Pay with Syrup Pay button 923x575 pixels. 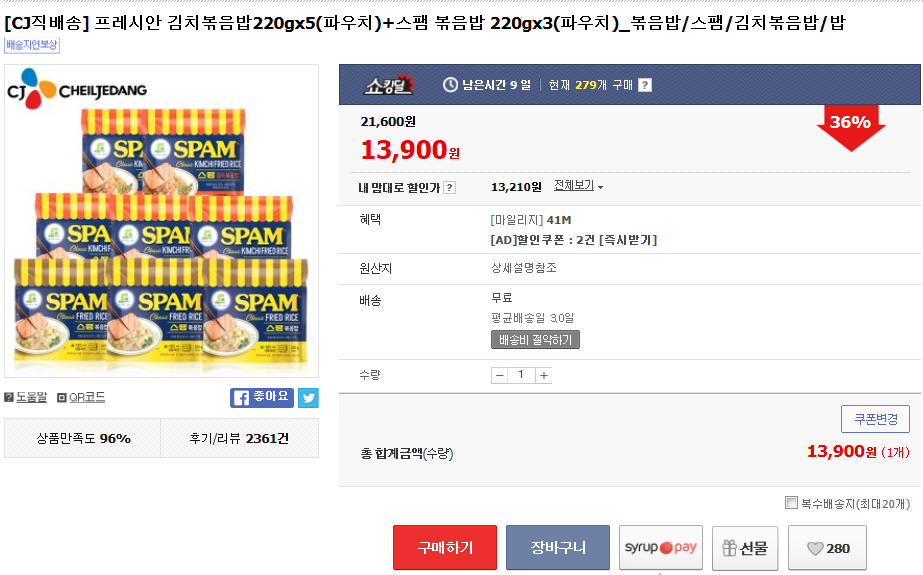tap(660, 548)
